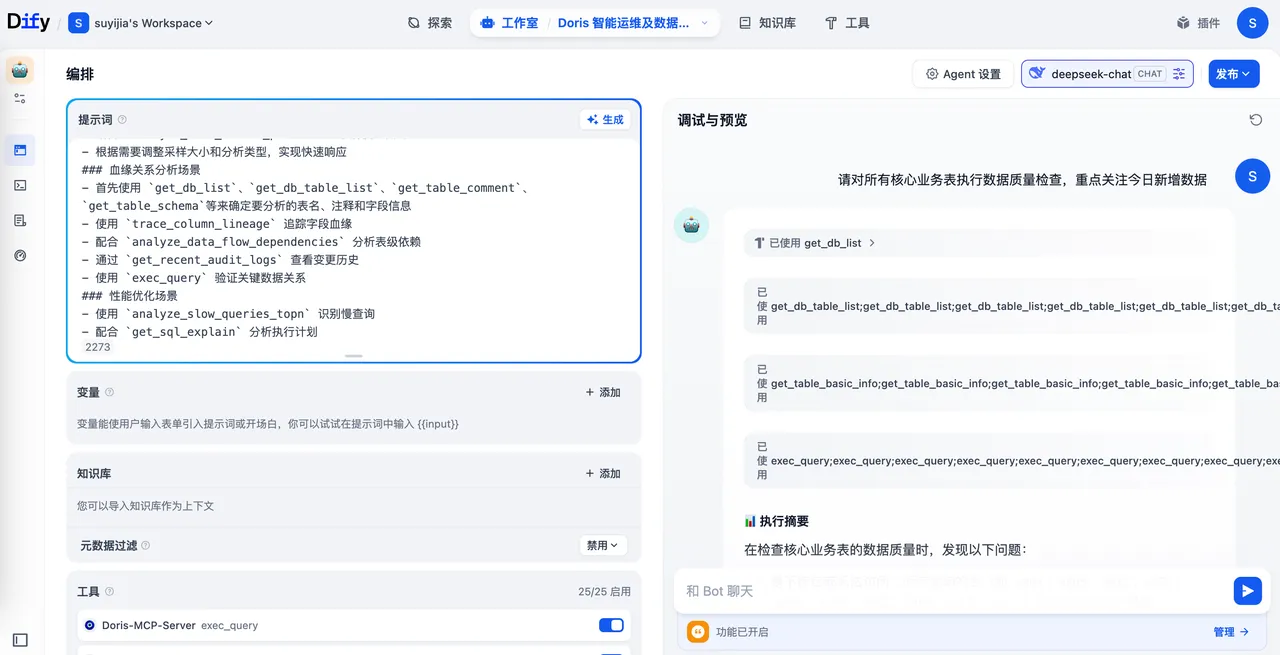Click the suyijia avatar in top-right corner

(x=1252, y=22)
